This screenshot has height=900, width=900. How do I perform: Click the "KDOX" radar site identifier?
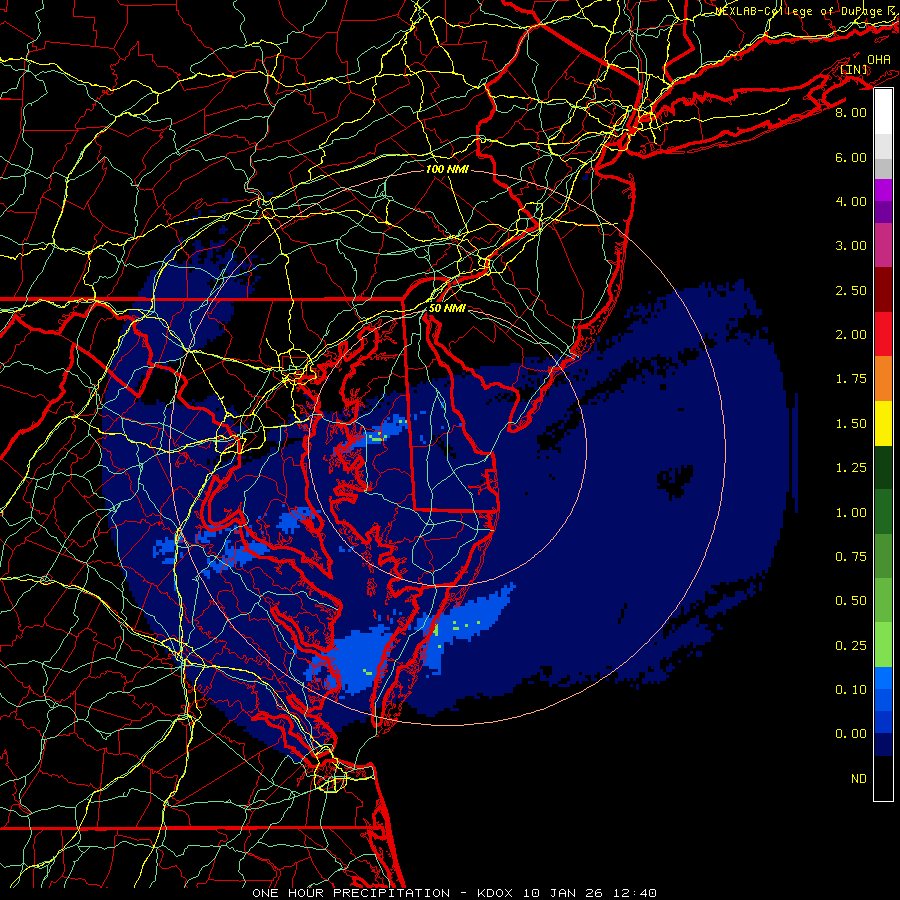pyautogui.click(x=497, y=893)
